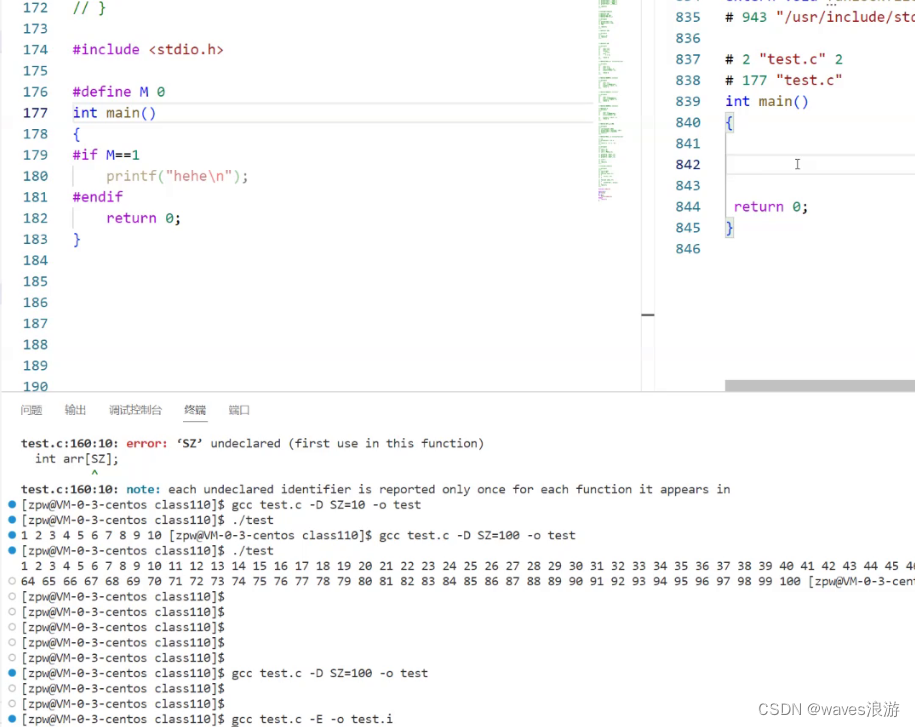Open the 问题 (Problems) panel tab

click(32, 410)
